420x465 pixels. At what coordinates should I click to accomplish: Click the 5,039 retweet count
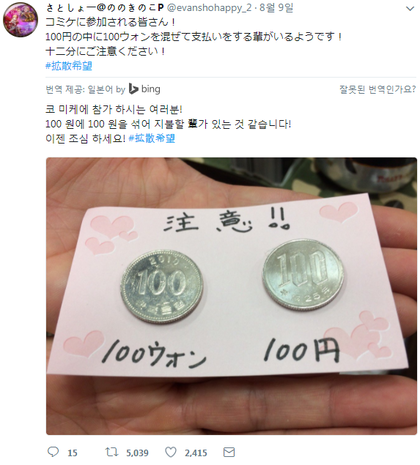click(137, 453)
